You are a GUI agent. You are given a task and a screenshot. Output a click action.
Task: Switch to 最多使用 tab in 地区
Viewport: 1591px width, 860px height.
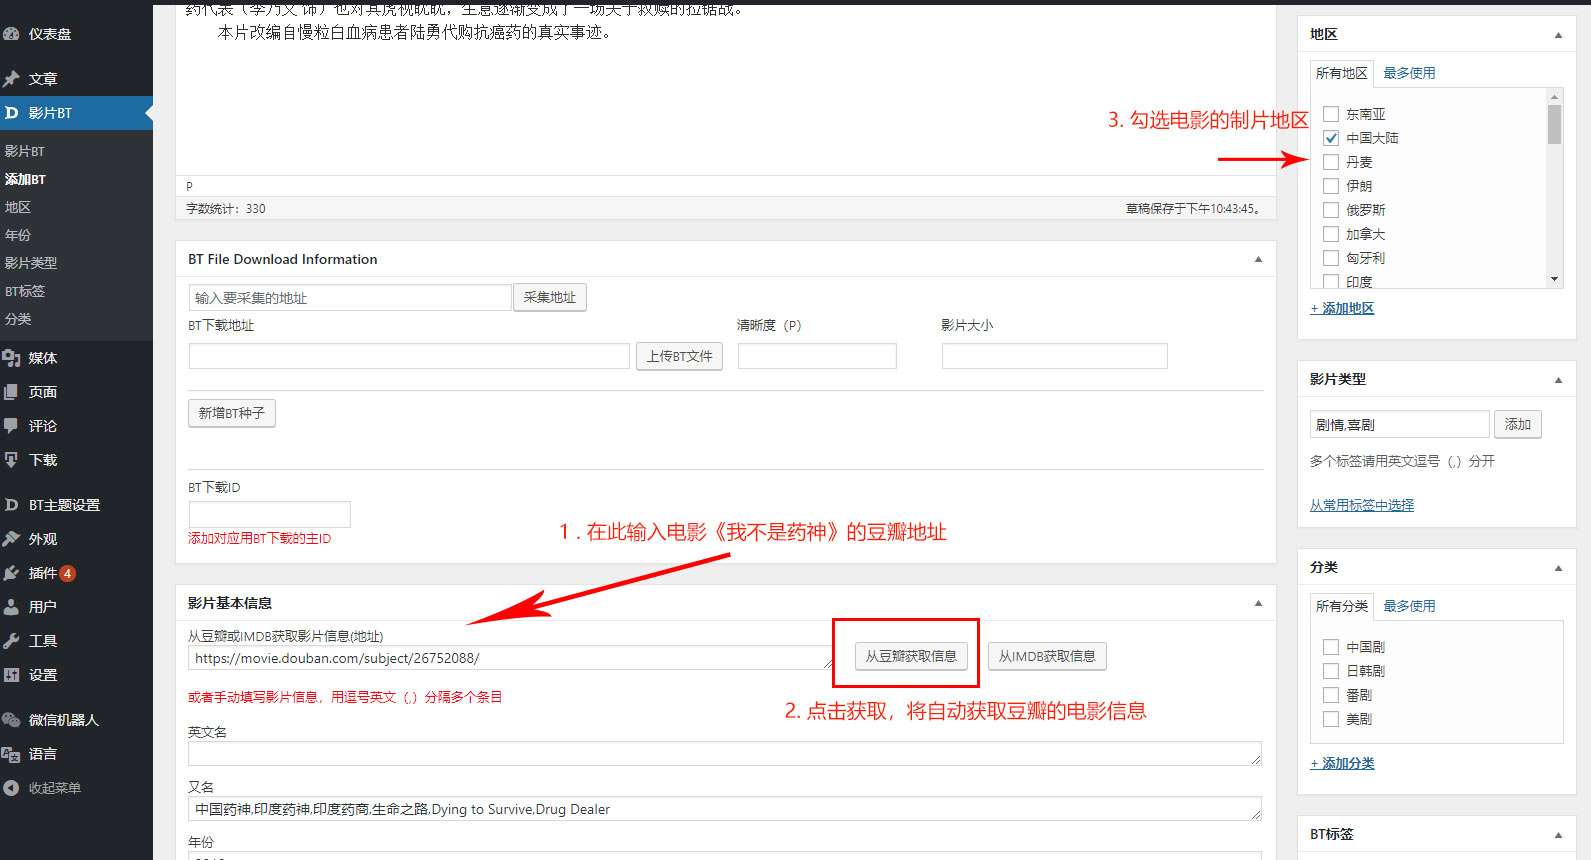coord(1409,73)
